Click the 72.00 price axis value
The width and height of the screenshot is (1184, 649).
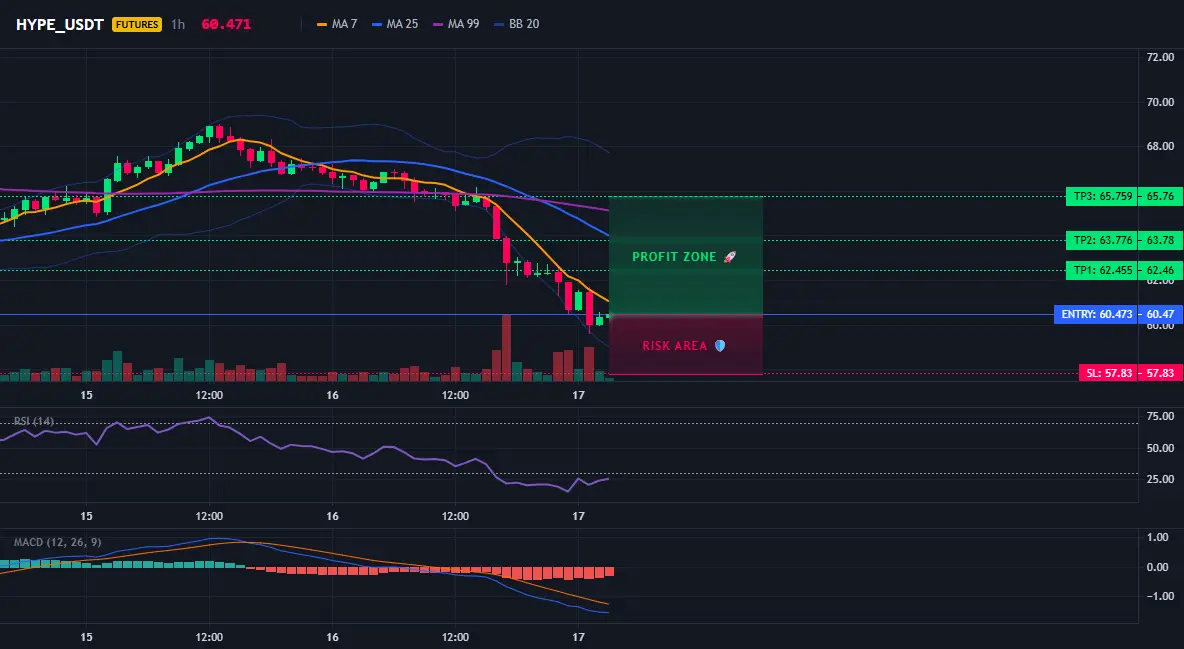[1161, 57]
